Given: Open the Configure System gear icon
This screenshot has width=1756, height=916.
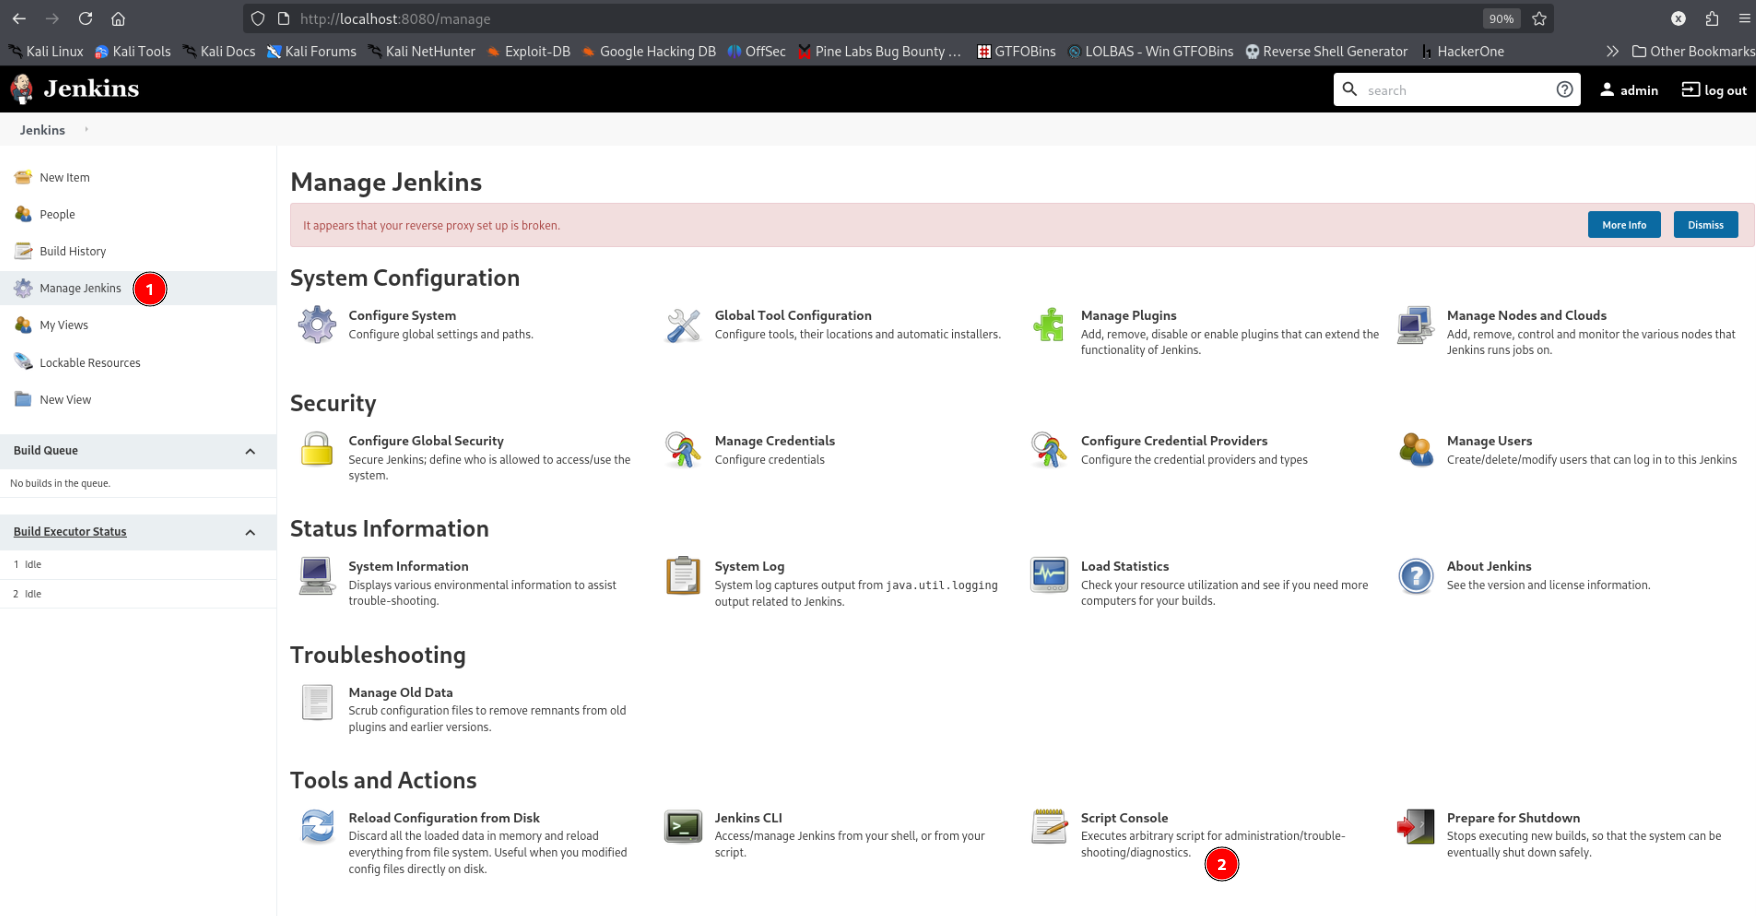Looking at the screenshot, I should 317,325.
